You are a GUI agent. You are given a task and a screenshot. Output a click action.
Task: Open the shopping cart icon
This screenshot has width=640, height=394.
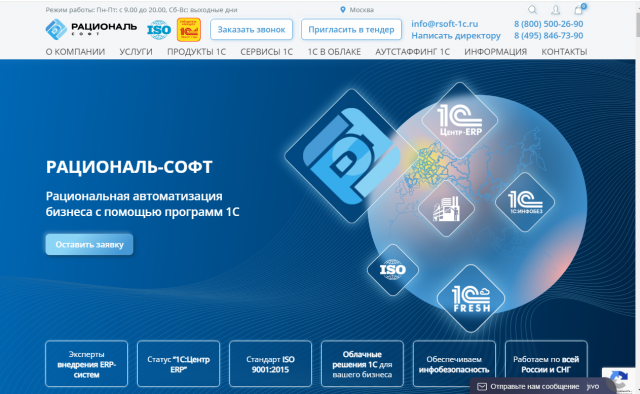coord(579,9)
